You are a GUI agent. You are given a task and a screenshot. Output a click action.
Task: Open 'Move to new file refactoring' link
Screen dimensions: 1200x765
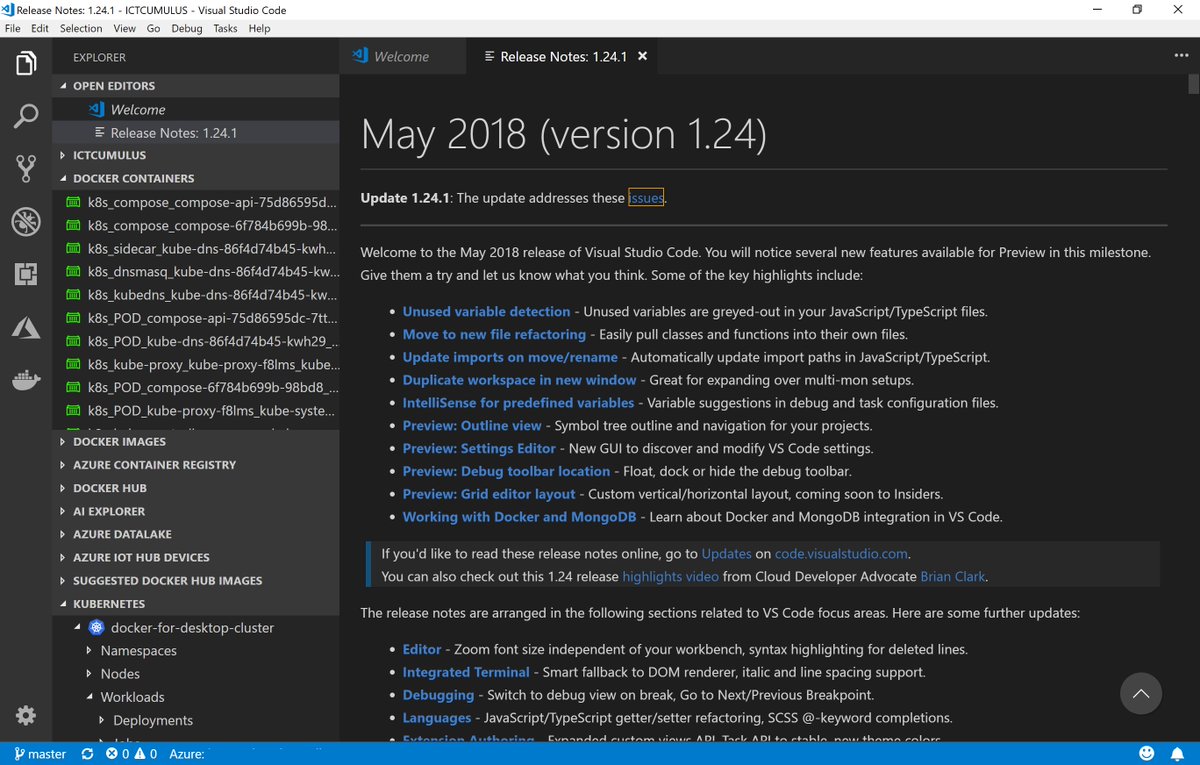click(x=494, y=334)
